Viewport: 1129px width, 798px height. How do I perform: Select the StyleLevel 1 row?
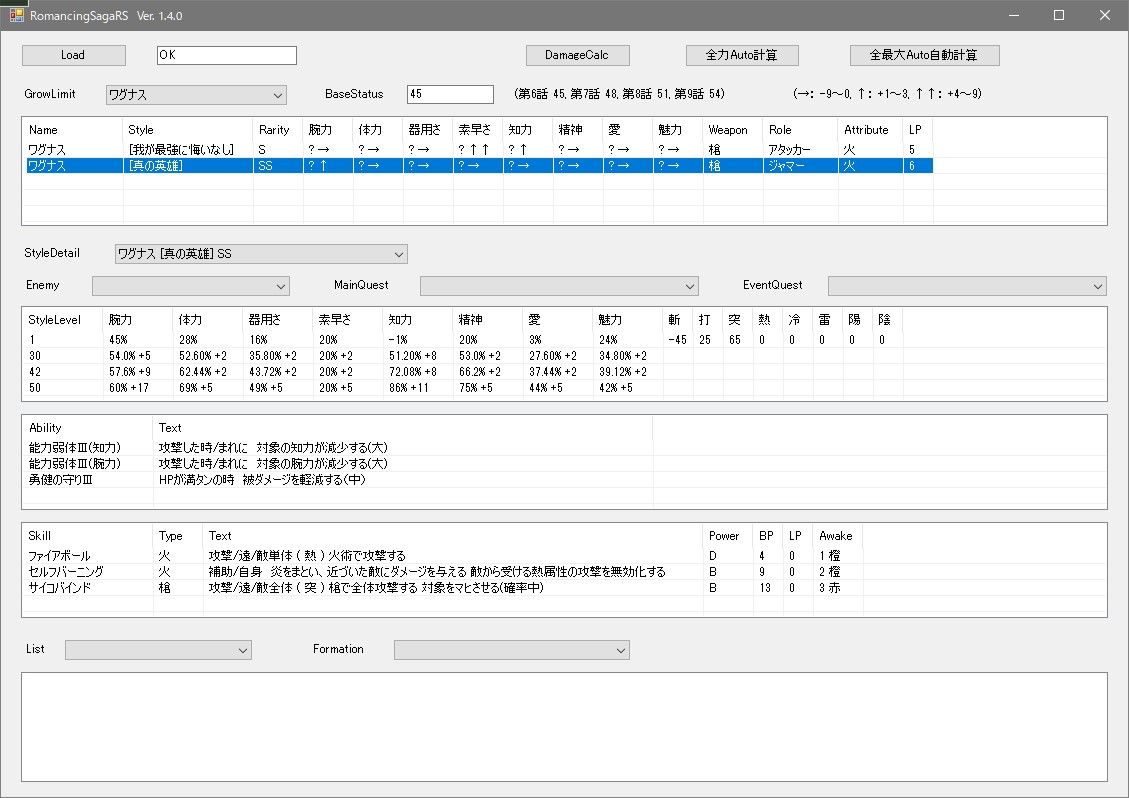click(x=464, y=340)
